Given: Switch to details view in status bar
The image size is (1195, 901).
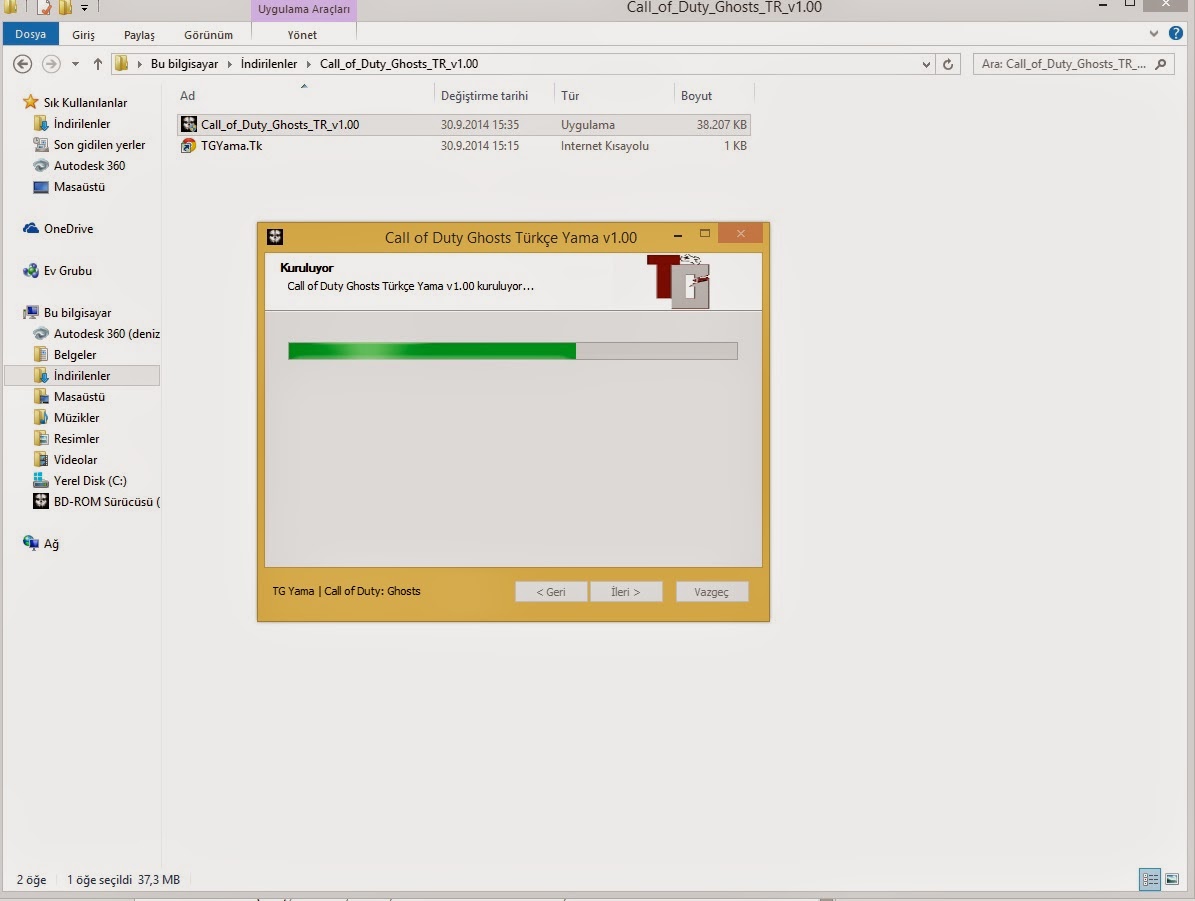Looking at the screenshot, I should tap(1150, 880).
